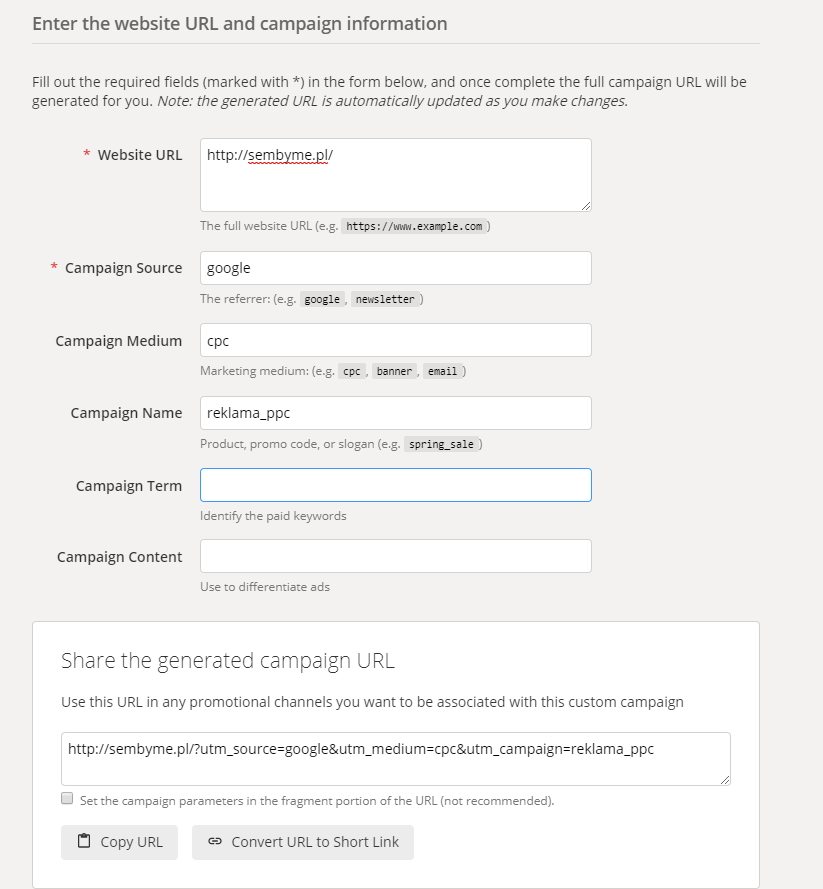This screenshot has height=889, width=823.
Task: Focus the empty Campaign Term field
Action: click(395, 485)
